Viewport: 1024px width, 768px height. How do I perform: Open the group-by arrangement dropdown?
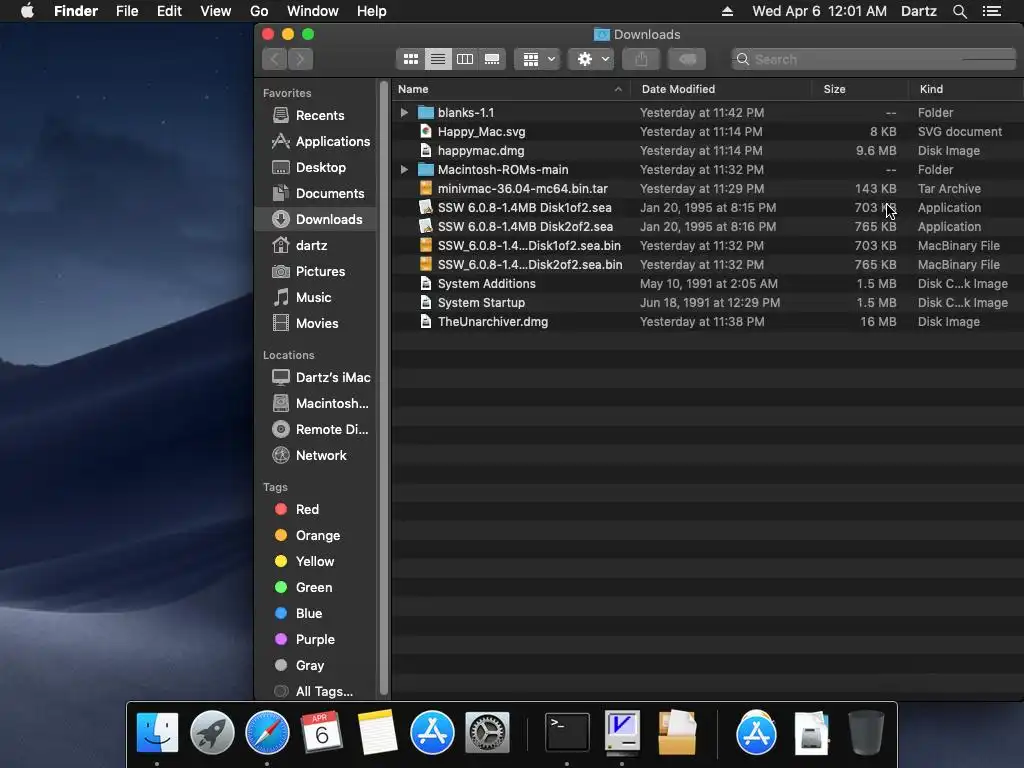click(537, 59)
